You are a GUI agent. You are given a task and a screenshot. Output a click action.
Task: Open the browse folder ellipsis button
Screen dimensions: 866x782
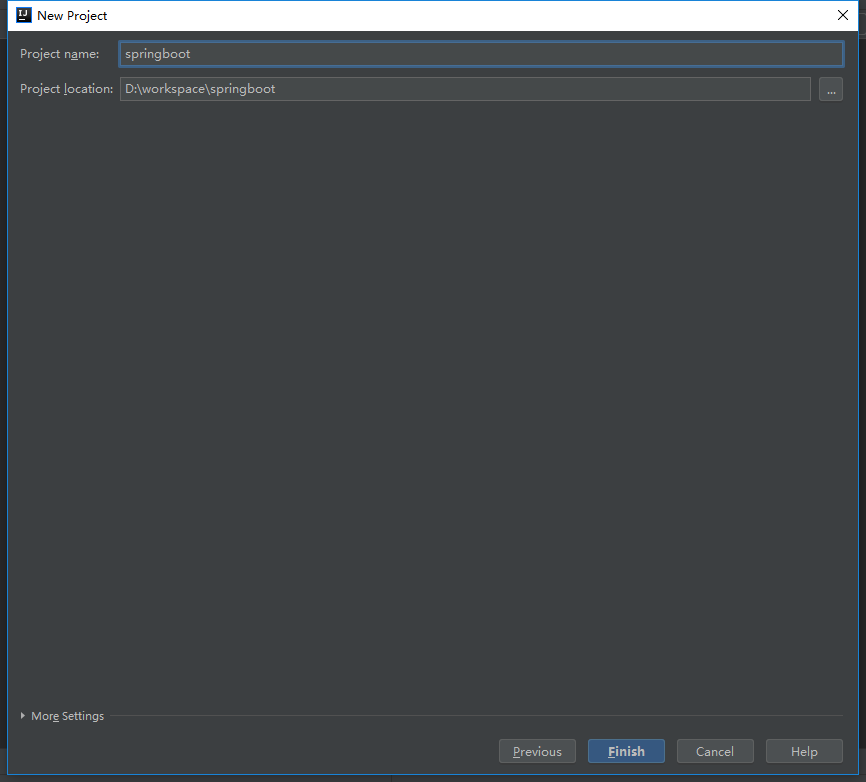(x=831, y=89)
